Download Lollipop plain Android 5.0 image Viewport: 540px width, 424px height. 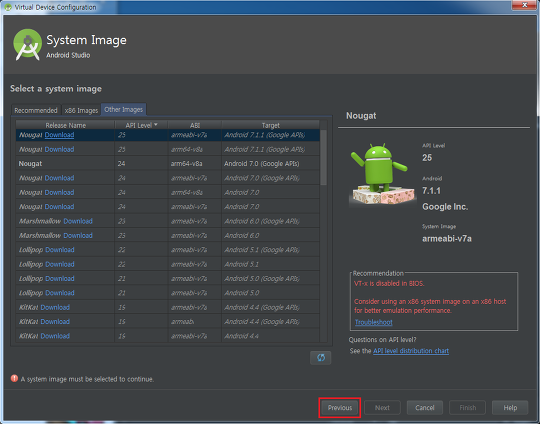tap(60, 293)
